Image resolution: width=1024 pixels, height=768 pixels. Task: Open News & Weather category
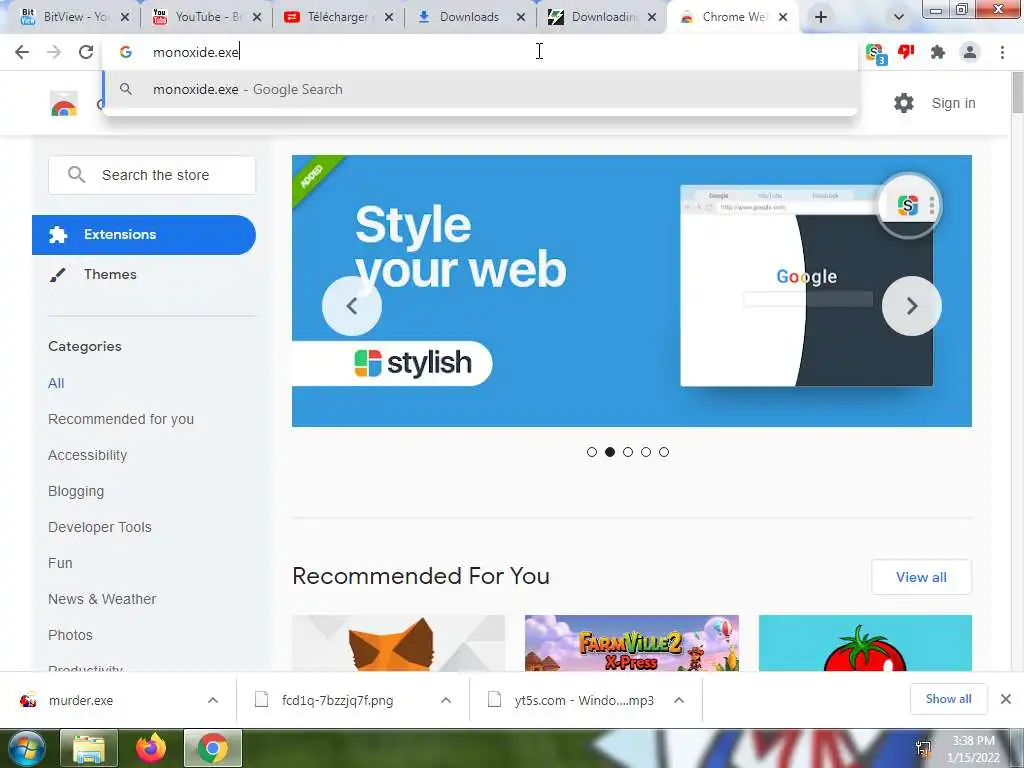pos(102,599)
